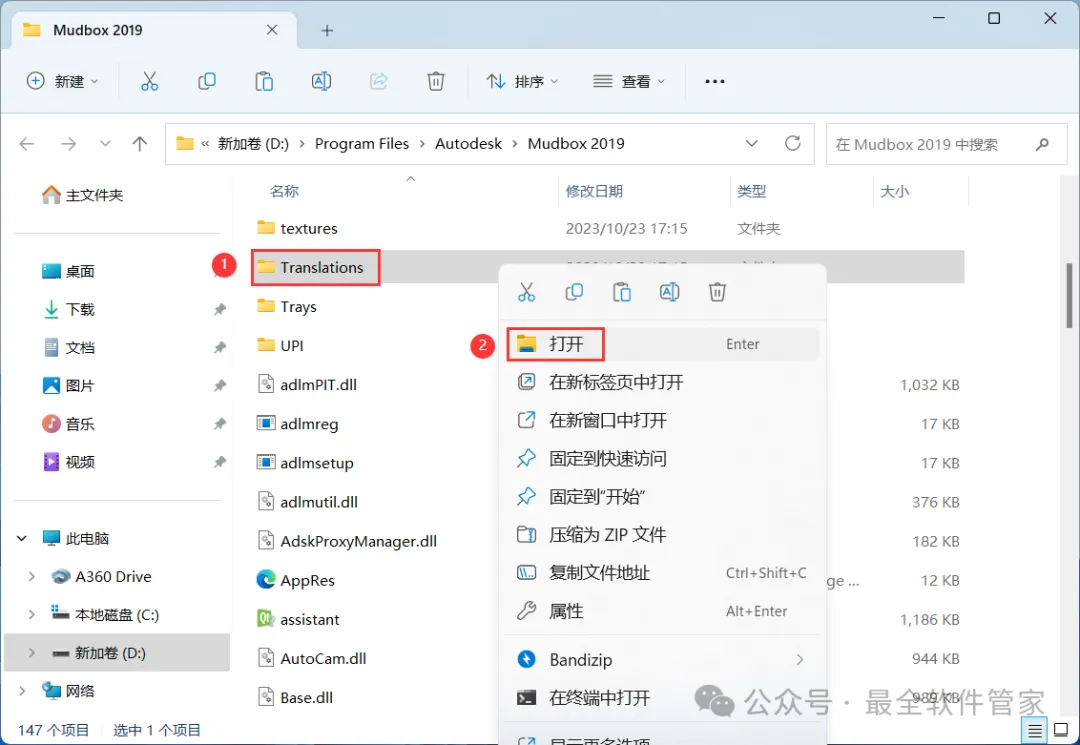Switch to the large icons view in the status bar
The image size is (1080, 745).
[x=1061, y=730]
